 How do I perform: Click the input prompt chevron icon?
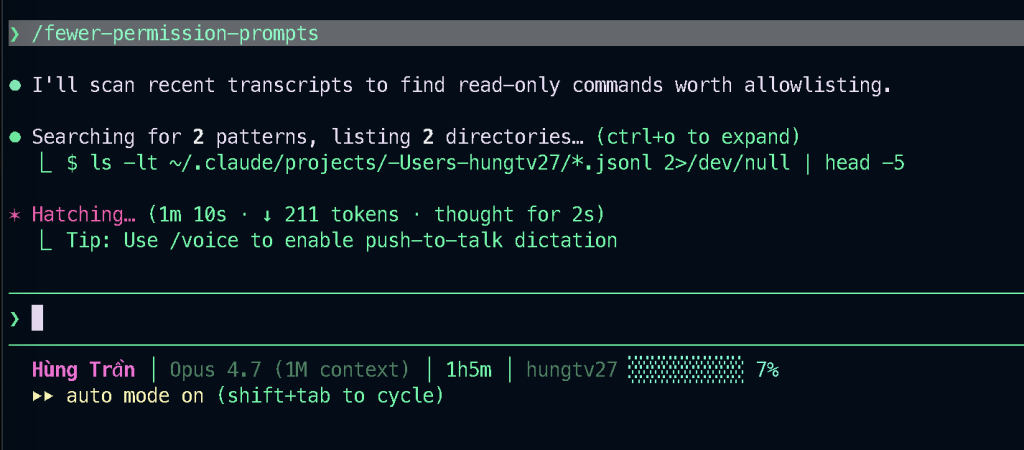[15, 319]
